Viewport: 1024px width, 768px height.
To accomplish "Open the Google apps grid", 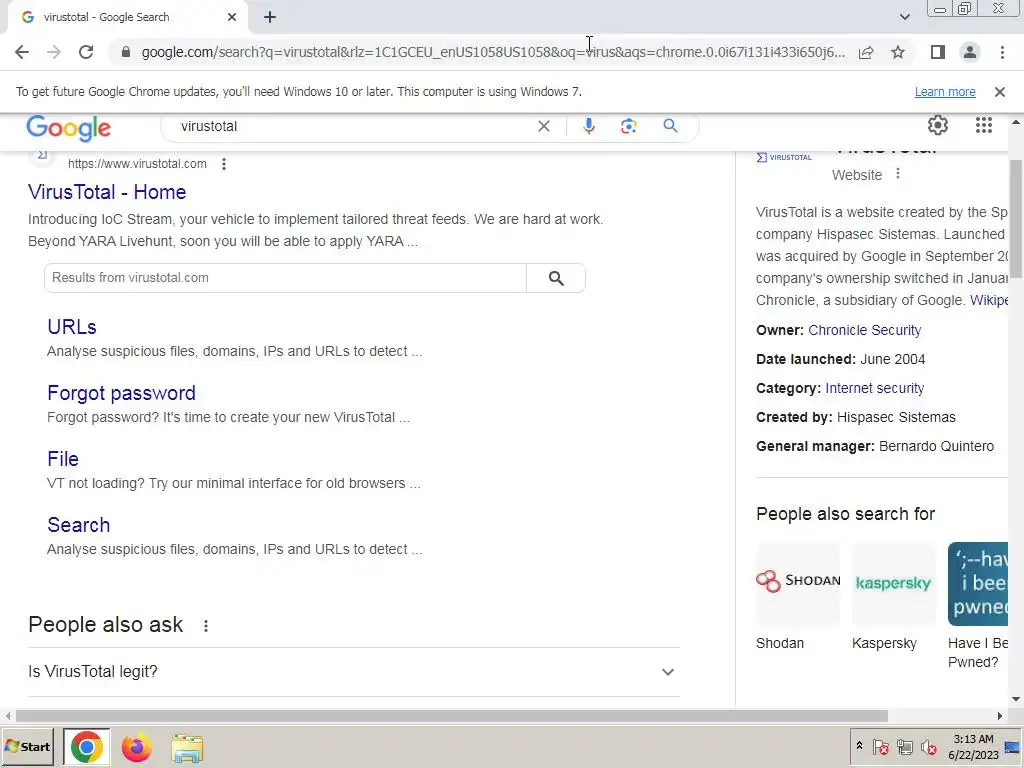I will point(984,125).
